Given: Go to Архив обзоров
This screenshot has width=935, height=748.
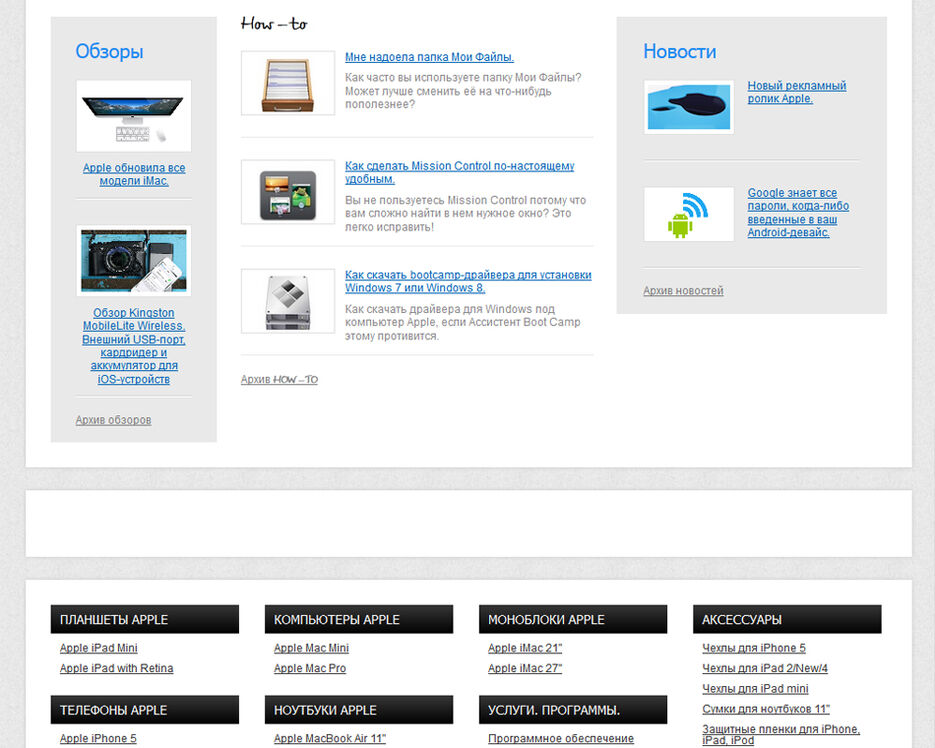Looking at the screenshot, I should point(113,421).
